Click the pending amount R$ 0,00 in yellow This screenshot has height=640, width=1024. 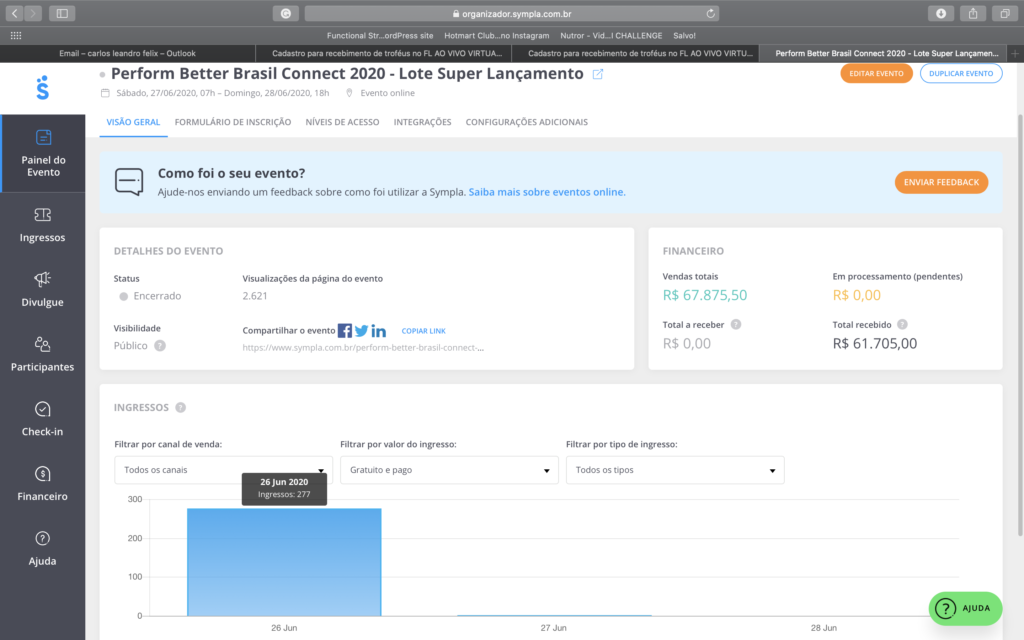[856, 295]
